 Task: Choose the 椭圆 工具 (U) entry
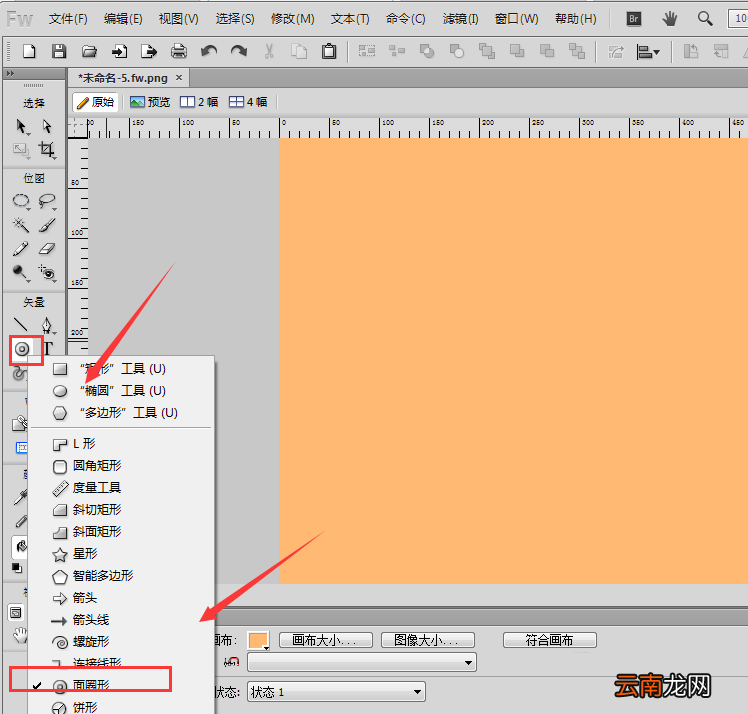click(121, 391)
